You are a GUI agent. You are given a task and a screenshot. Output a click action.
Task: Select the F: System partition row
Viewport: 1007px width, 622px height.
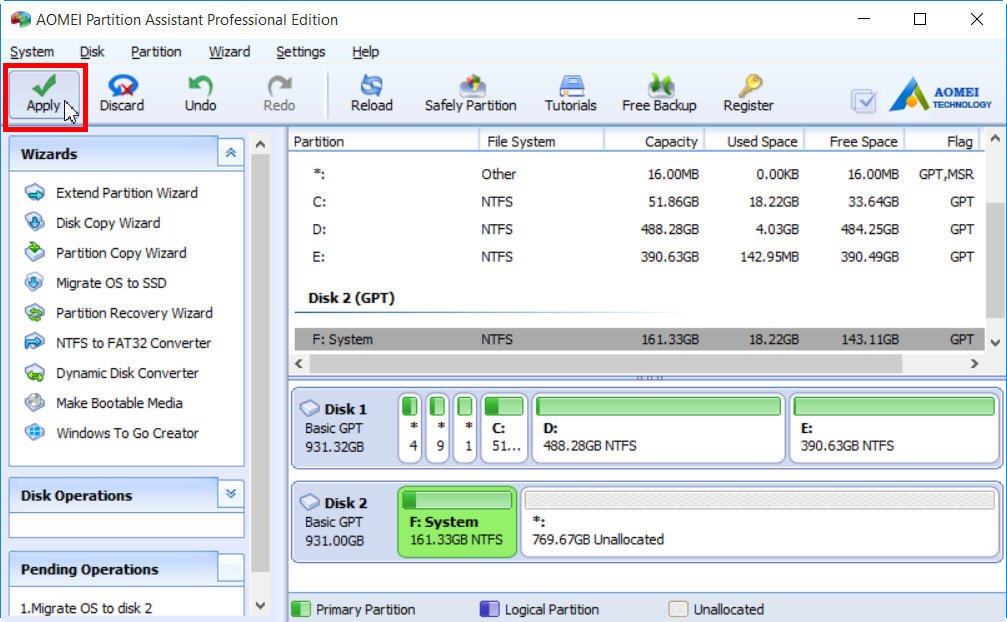click(x=639, y=339)
